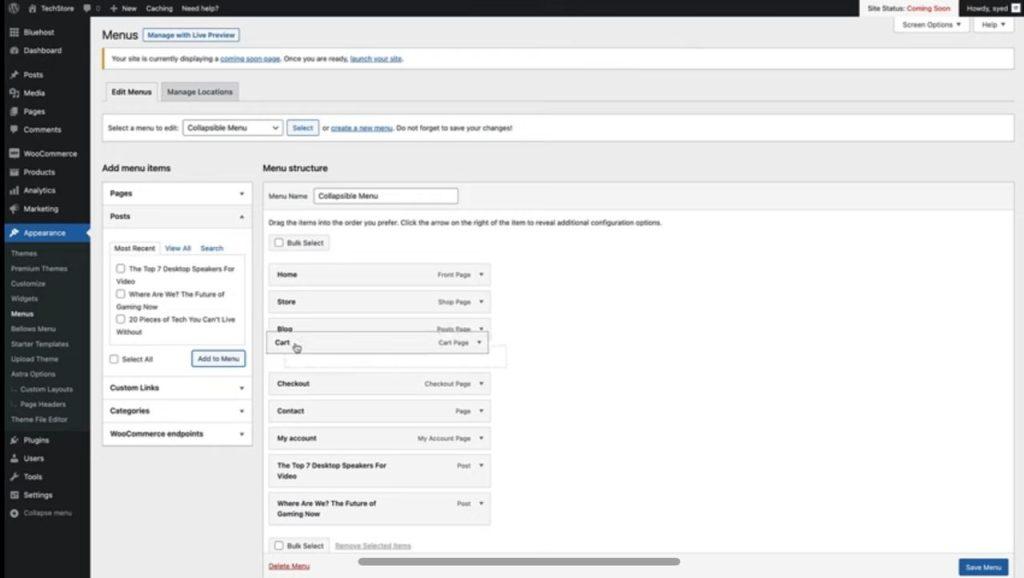
Task: Enable the Bulk Select checkbox
Action: (x=278, y=242)
